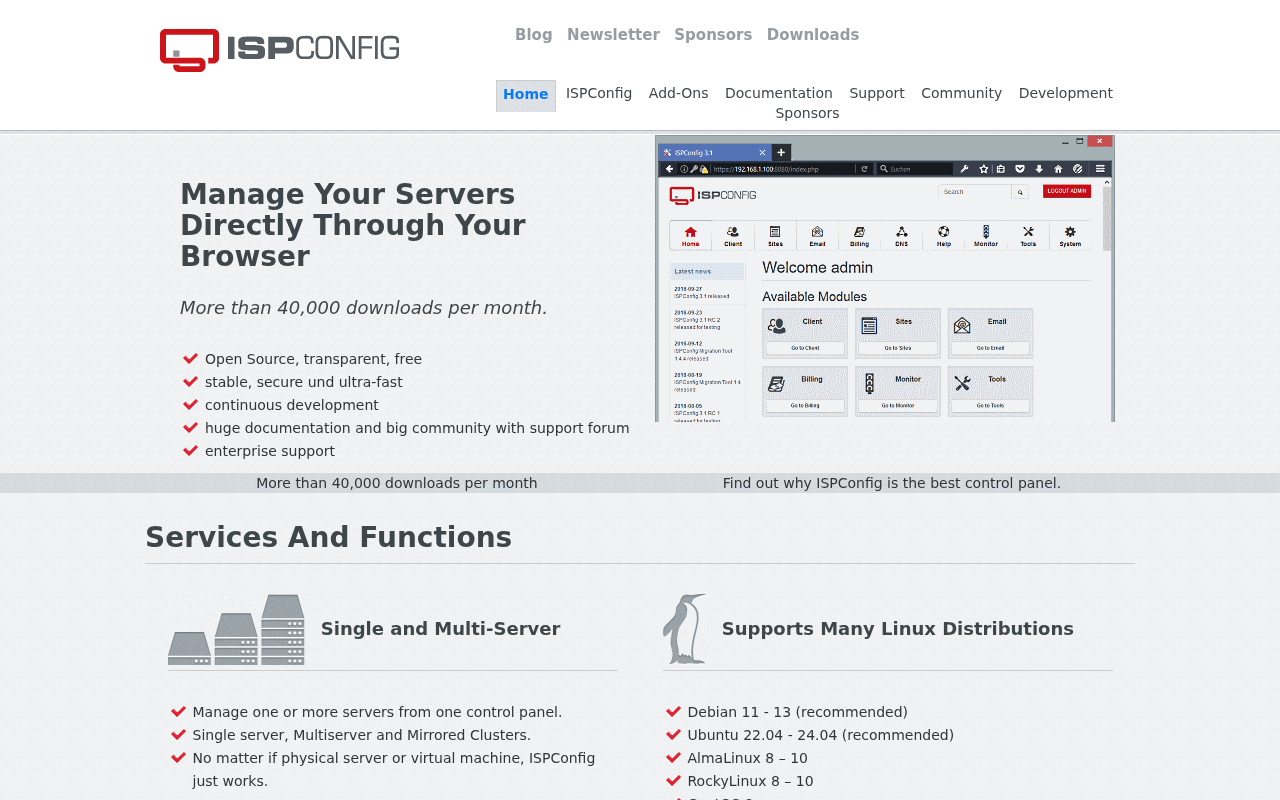Click the 'Services And Functions' heading
This screenshot has width=1280, height=800.
point(328,537)
